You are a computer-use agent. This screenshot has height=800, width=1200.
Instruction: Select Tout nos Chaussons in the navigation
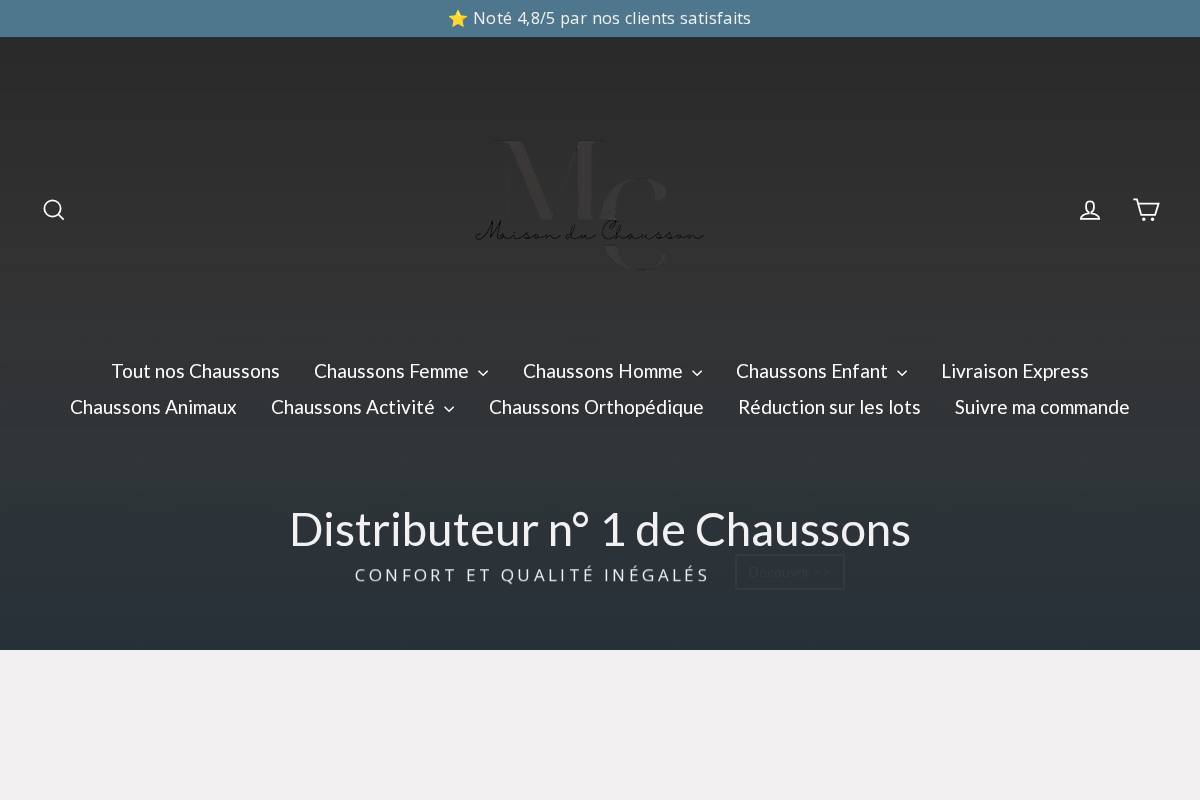tap(196, 371)
